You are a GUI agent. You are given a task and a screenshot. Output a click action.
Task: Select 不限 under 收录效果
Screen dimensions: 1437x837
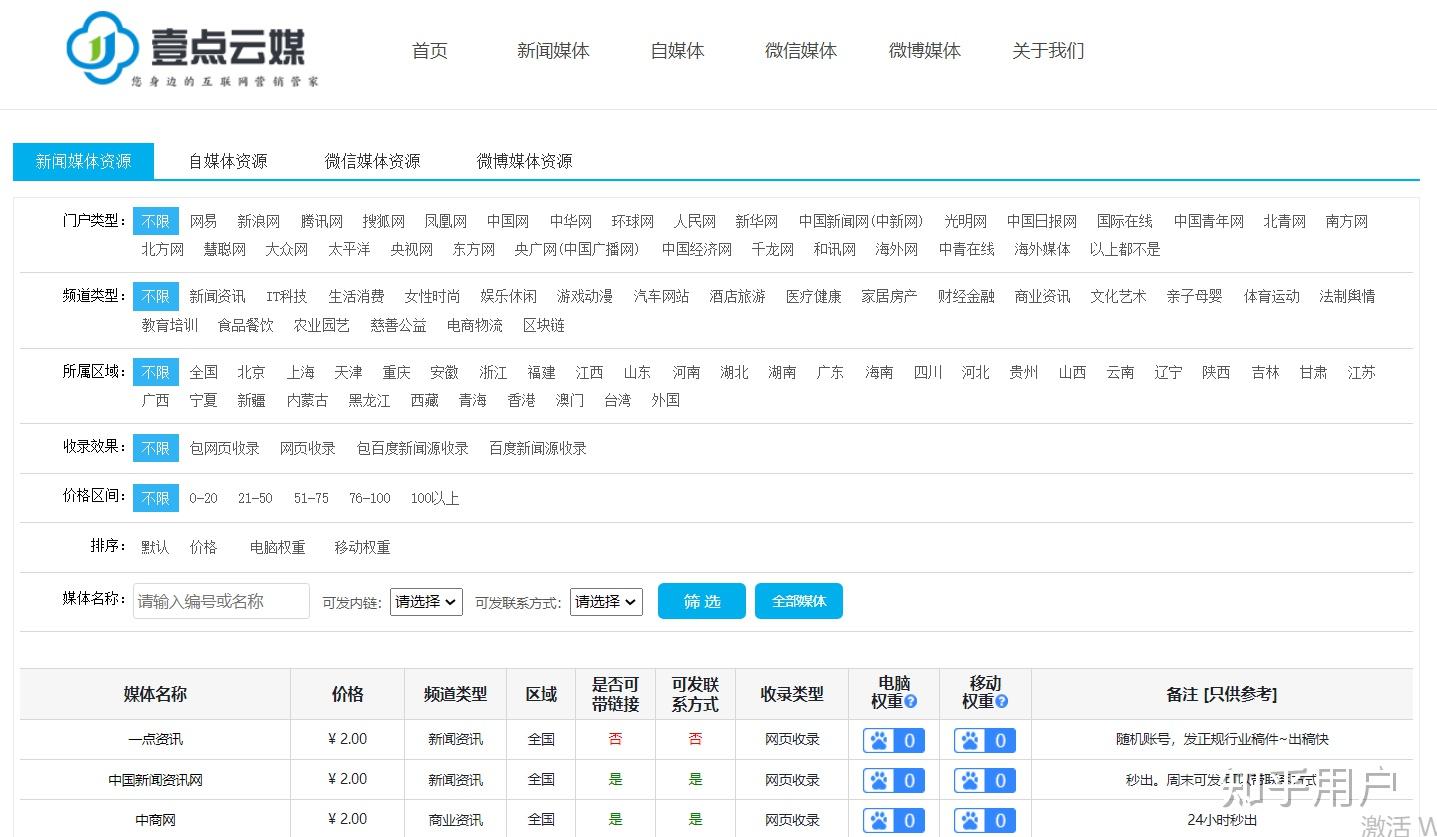(156, 448)
